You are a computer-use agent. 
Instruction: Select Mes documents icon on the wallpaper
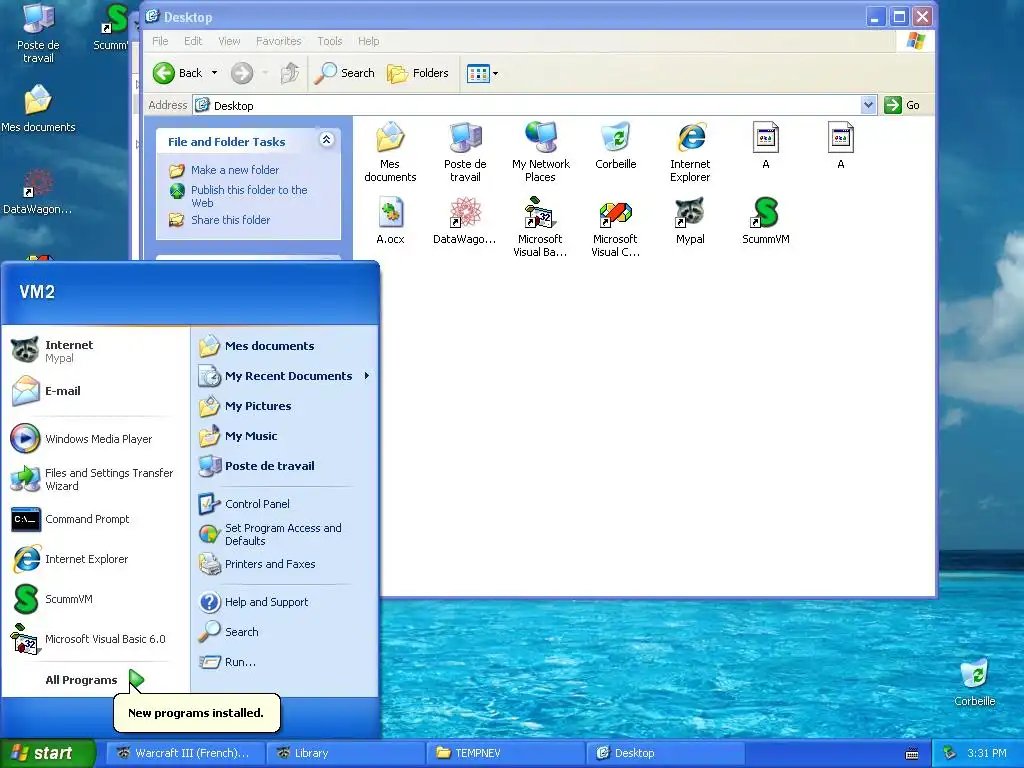(38, 108)
